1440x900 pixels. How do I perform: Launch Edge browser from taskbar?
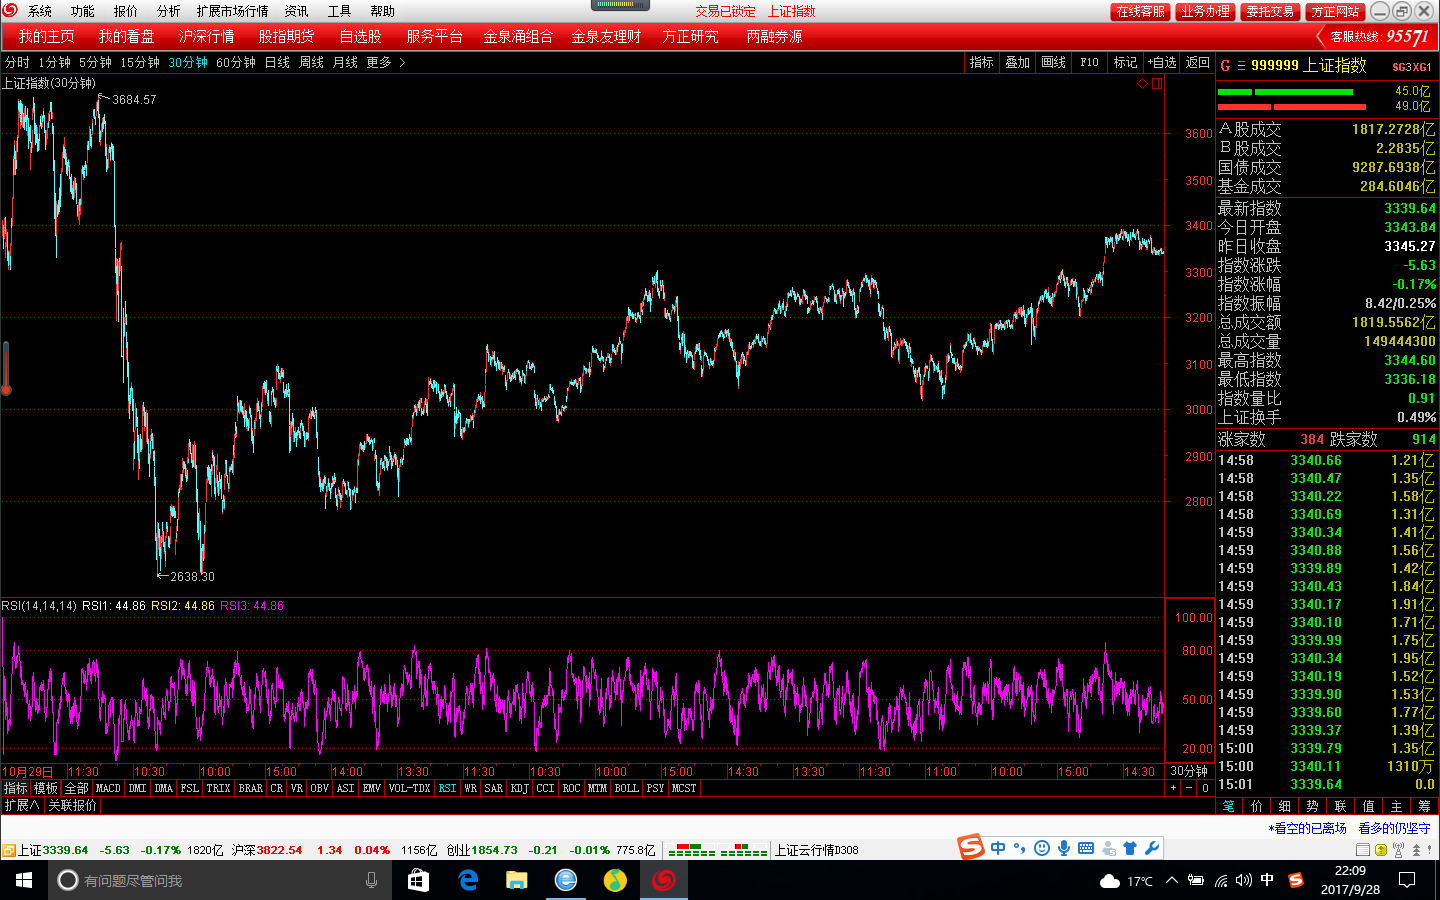point(467,880)
